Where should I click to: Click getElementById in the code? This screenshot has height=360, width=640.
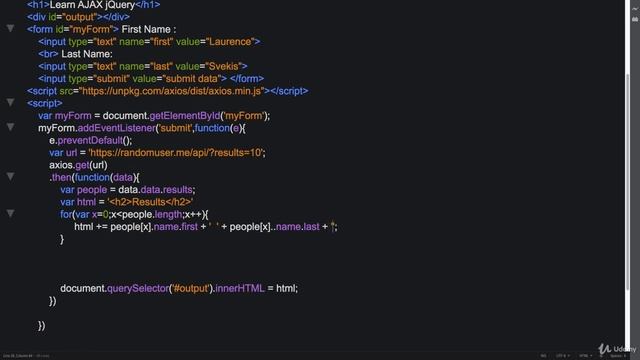185,116
